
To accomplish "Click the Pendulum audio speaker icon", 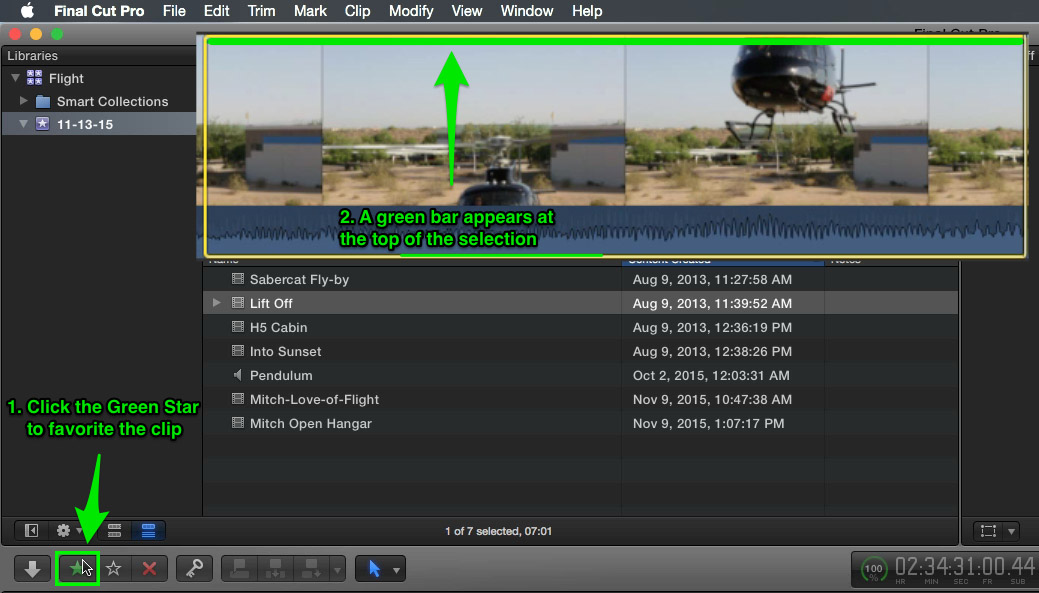I will coord(238,375).
